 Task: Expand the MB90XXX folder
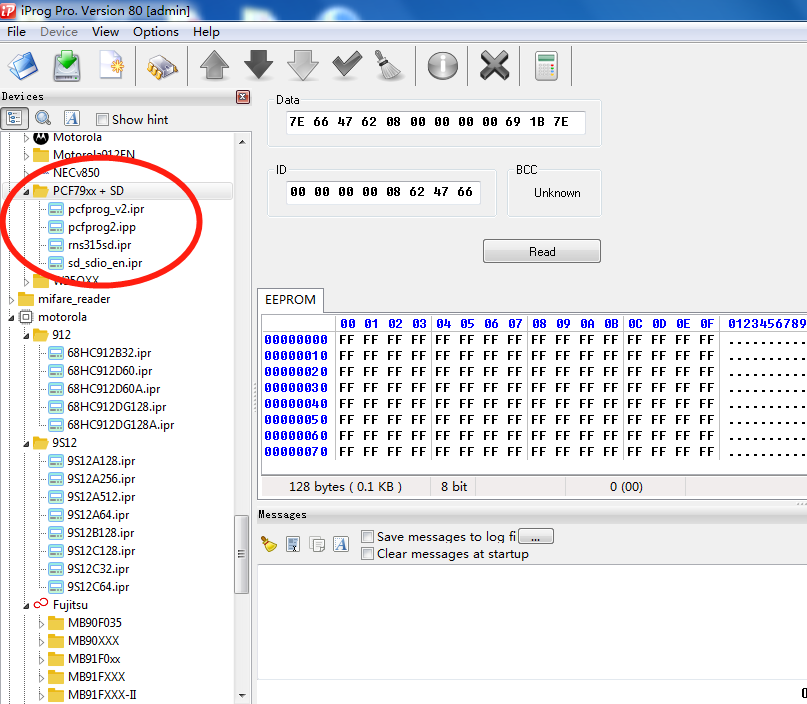coord(41,642)
